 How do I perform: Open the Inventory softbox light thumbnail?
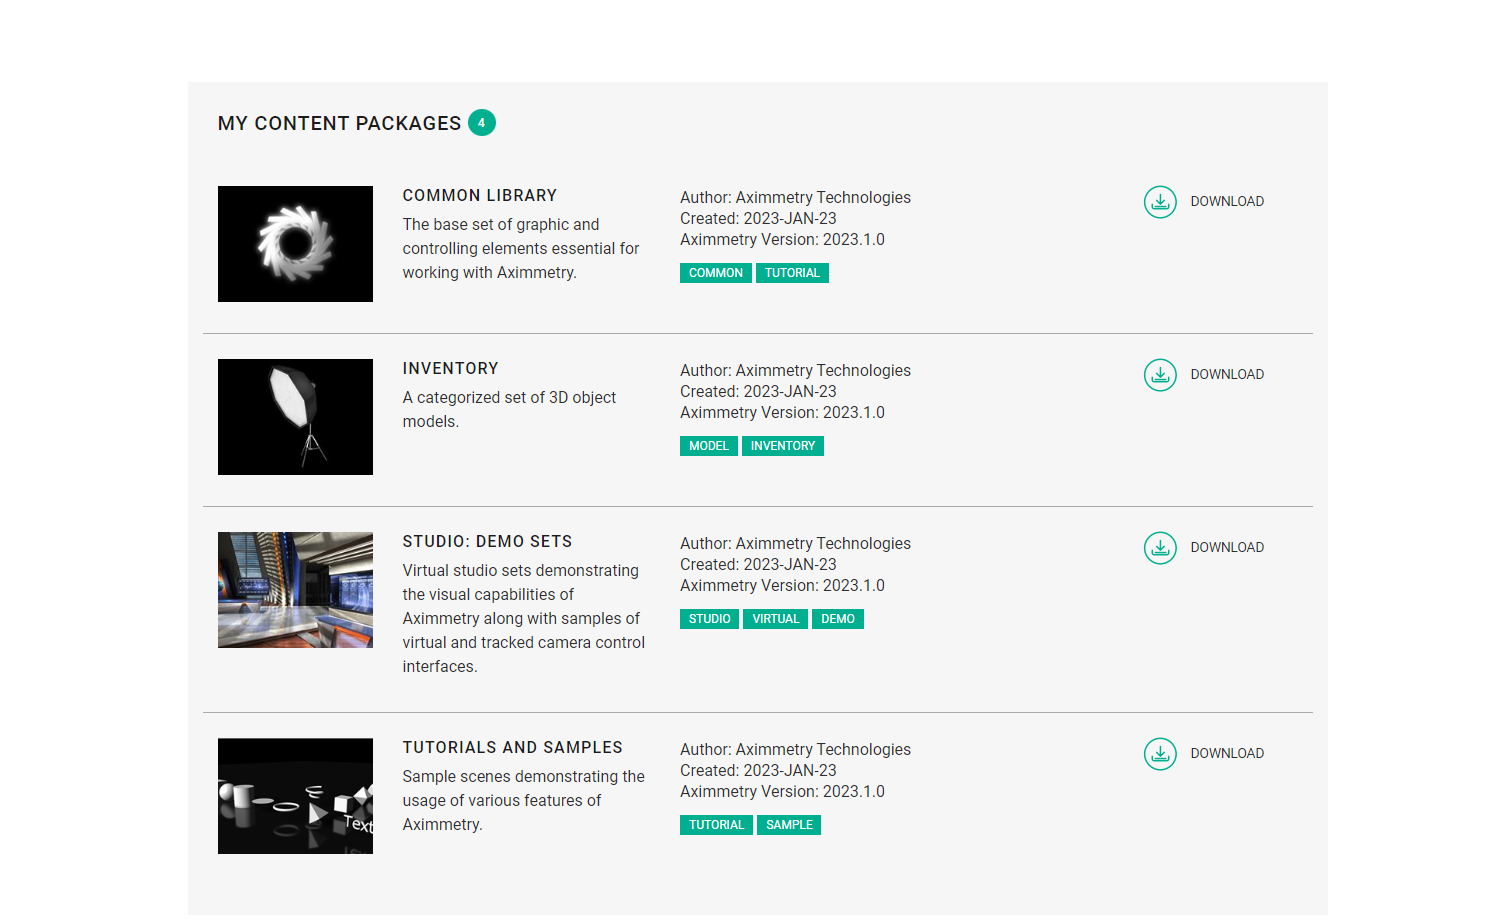coord(295,417)
